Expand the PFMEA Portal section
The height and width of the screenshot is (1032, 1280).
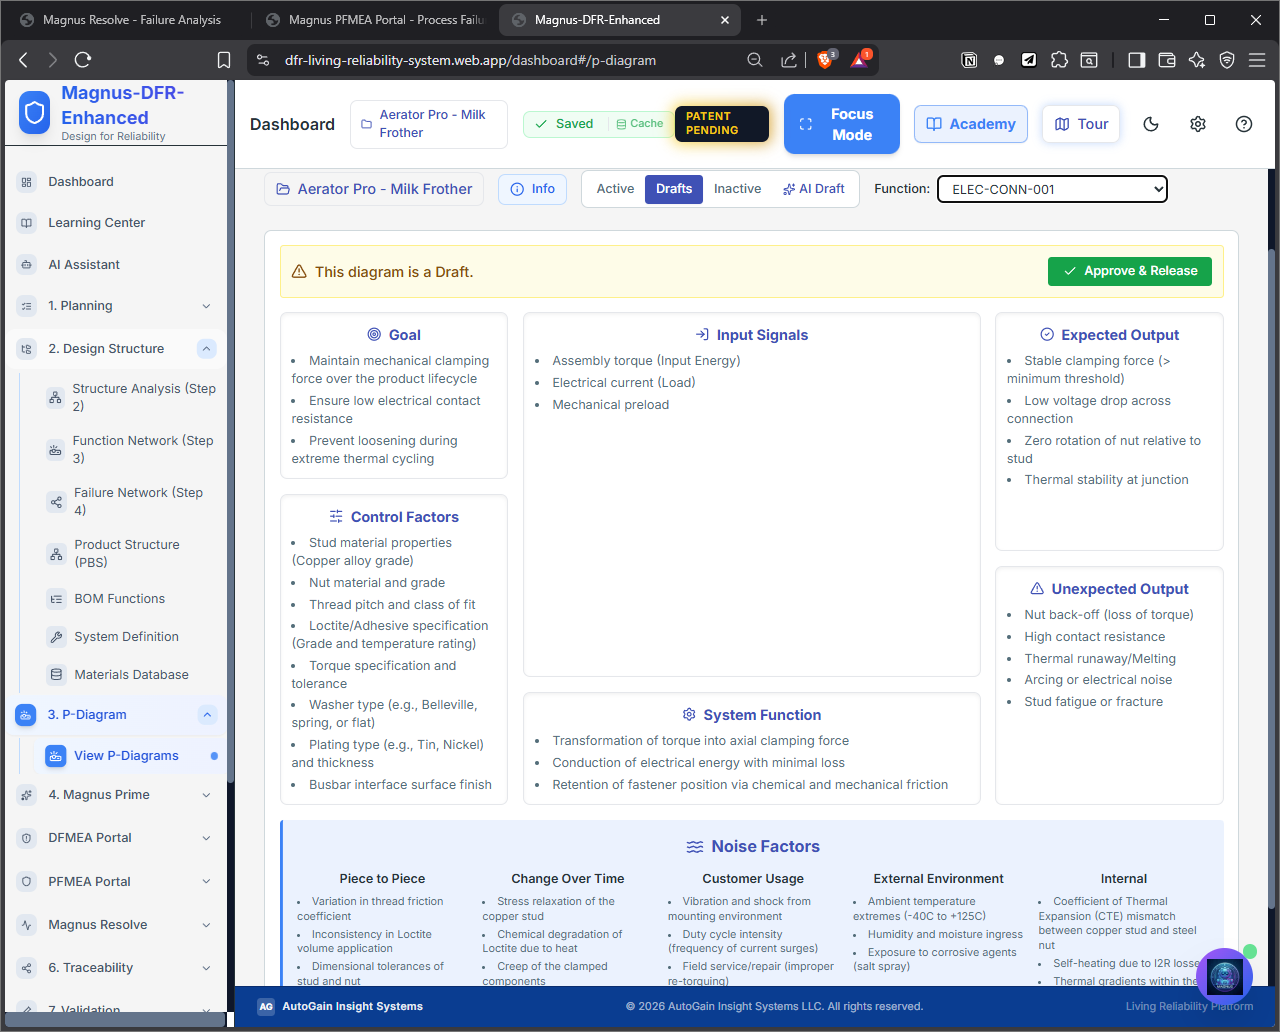206,882
